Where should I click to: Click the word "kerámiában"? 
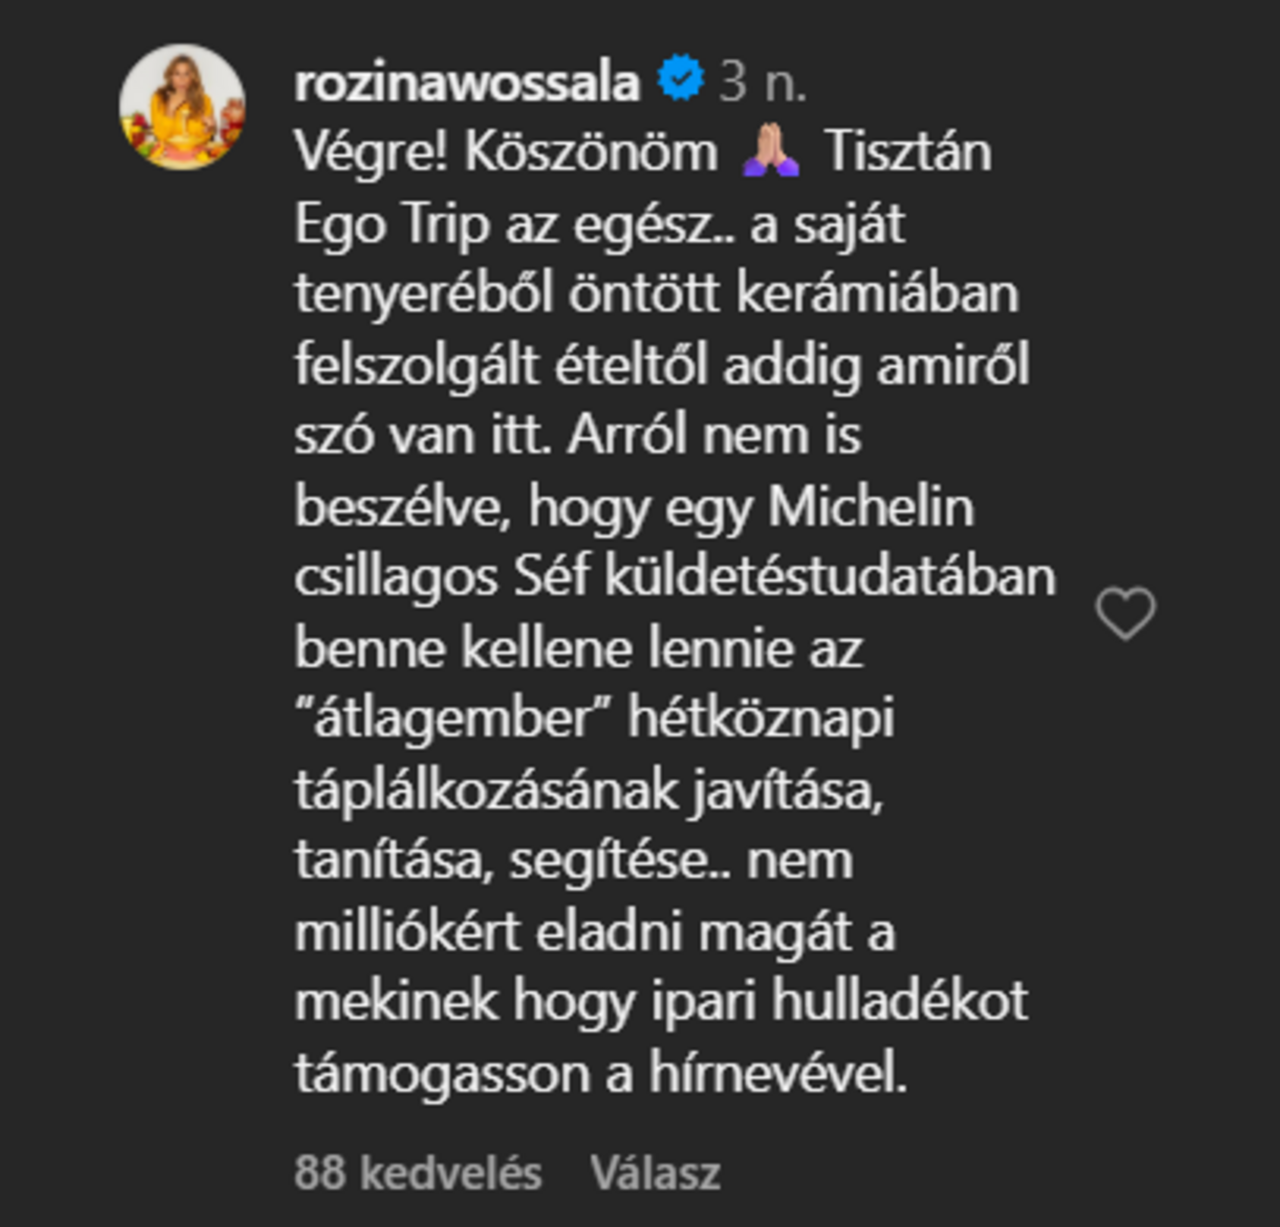pyautogui.click(x=877, y=294)
